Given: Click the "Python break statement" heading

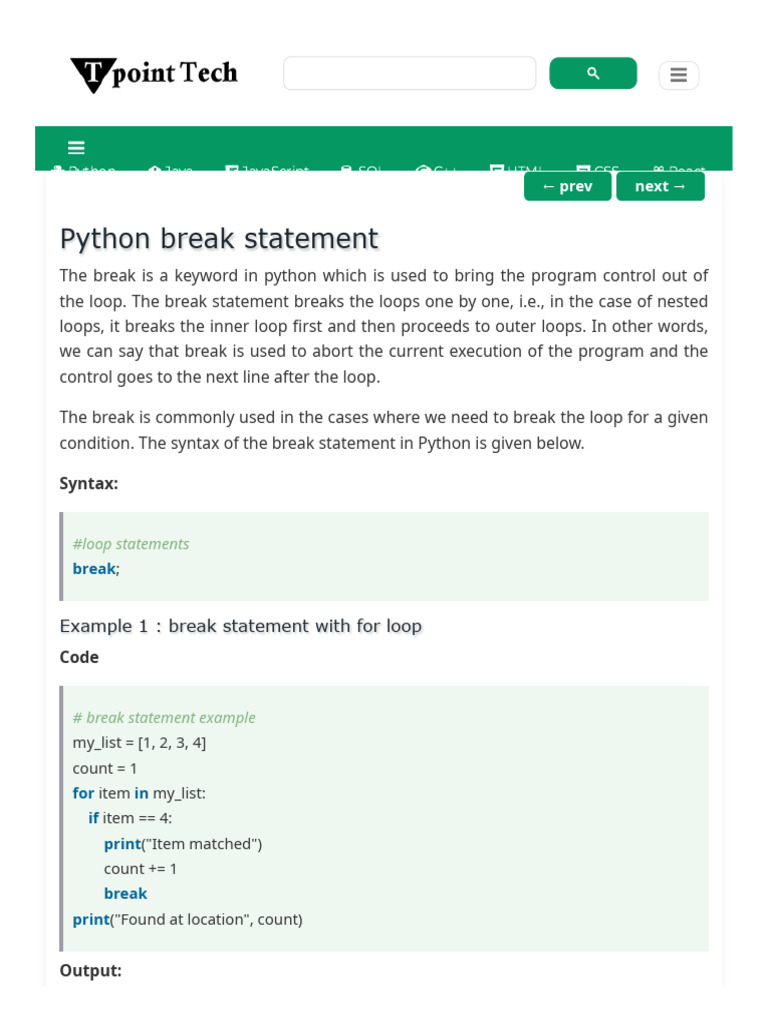Looking at the screenshot, I should click(x=219, y=239).
